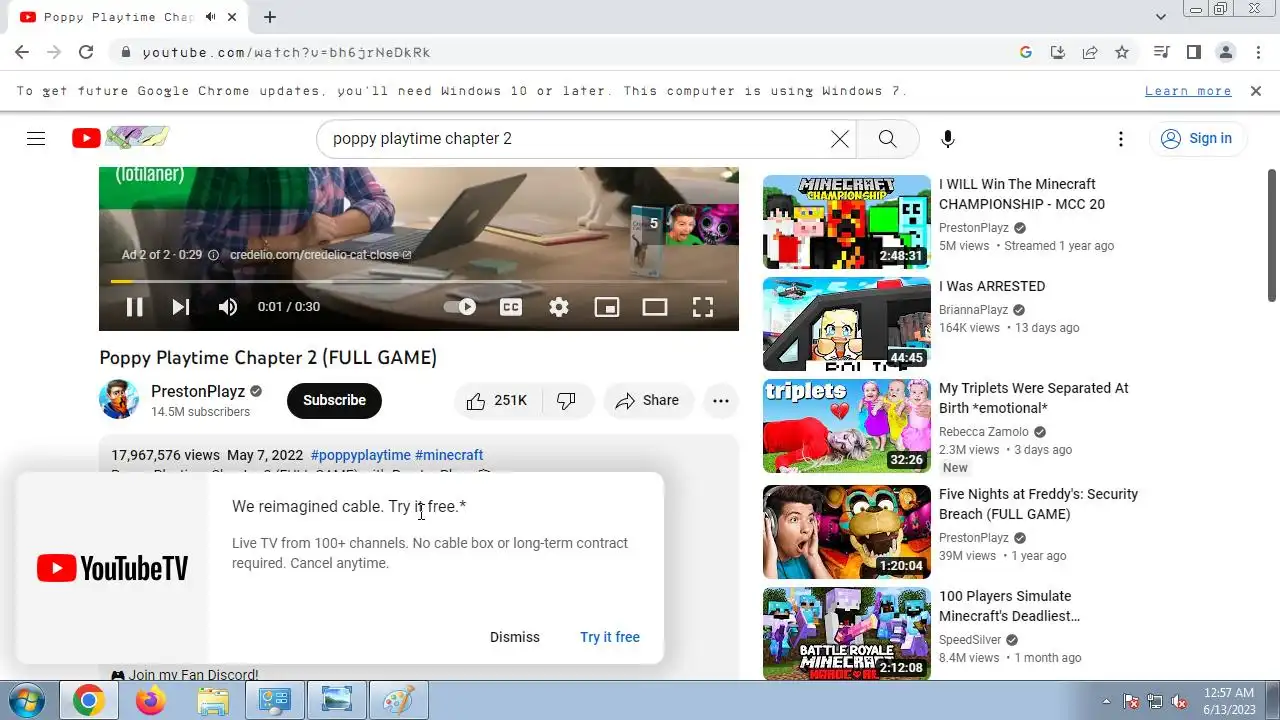Open Google icon in address bar
Screen dimensions: 1280x720
pyautogui.click(x=1026, y=52)
